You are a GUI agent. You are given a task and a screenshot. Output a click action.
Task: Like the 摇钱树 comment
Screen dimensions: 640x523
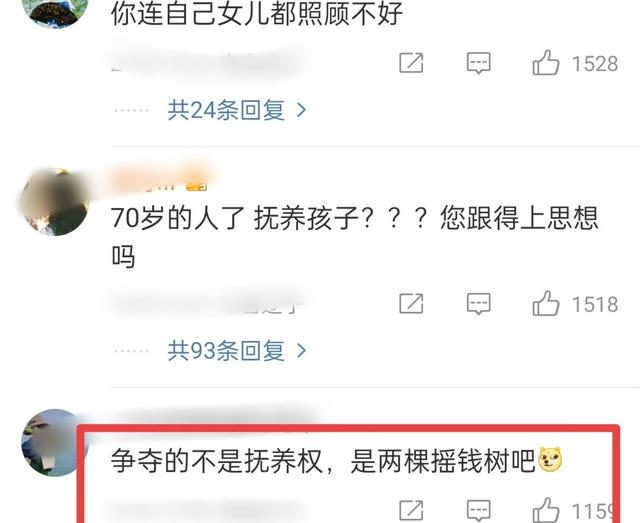546,510
